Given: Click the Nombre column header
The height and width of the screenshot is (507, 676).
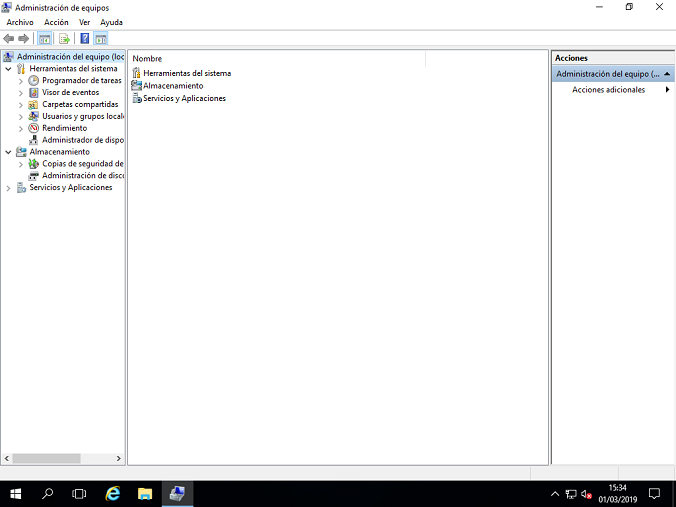Looking at the screenshot, I should pos(277,59).
